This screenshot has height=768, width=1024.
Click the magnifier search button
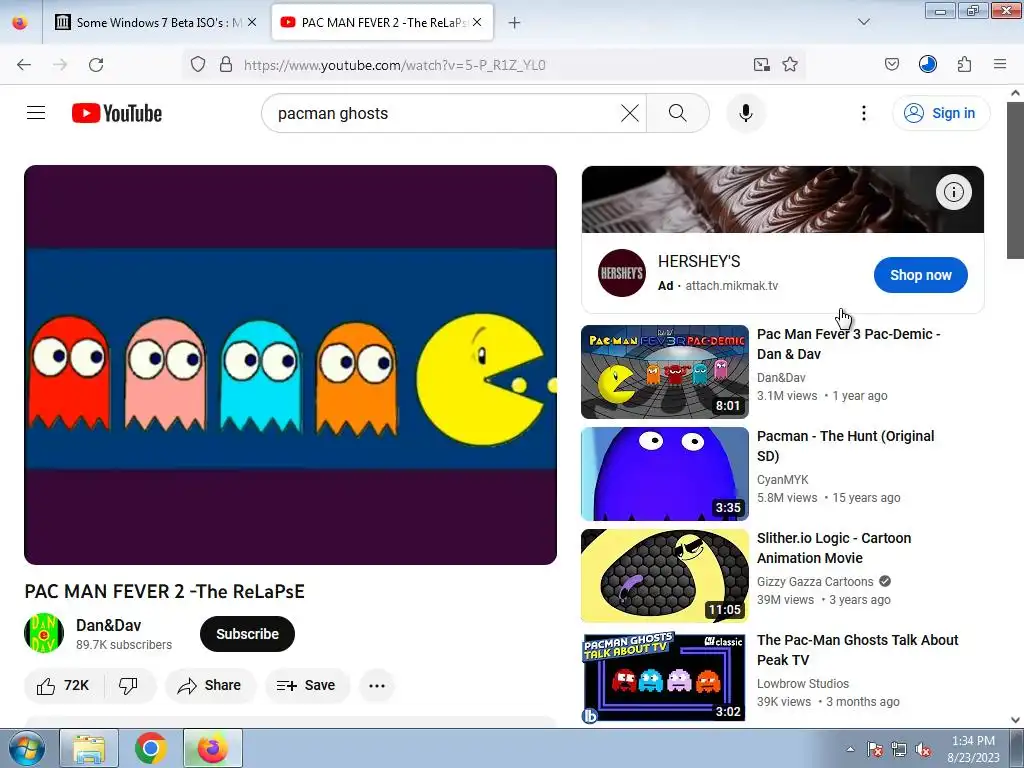coord(678,113)
